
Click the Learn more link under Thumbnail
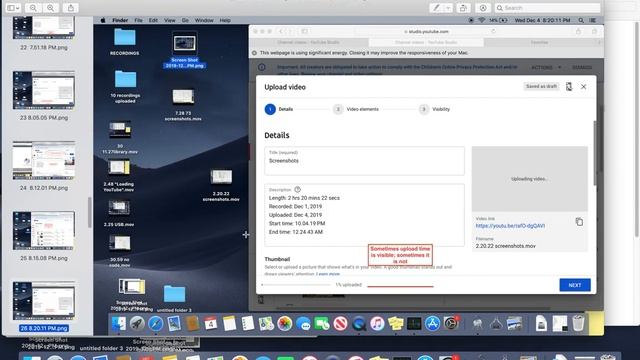point(329,274)
